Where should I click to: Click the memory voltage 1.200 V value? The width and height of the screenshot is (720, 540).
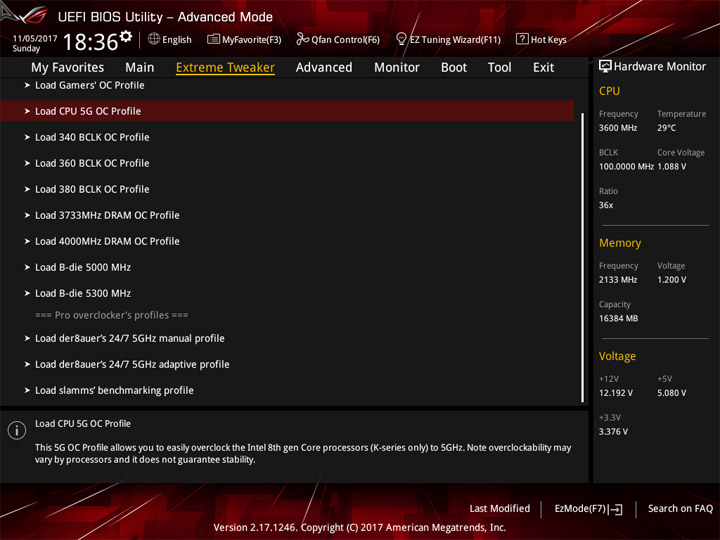click(x=672, y=280)
